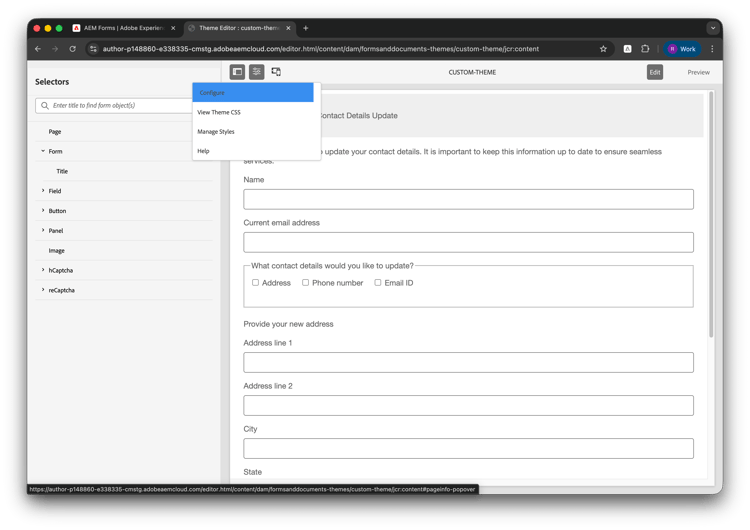
Task: Switch to the AEM Forms tab
Action: tap(124, 28)
